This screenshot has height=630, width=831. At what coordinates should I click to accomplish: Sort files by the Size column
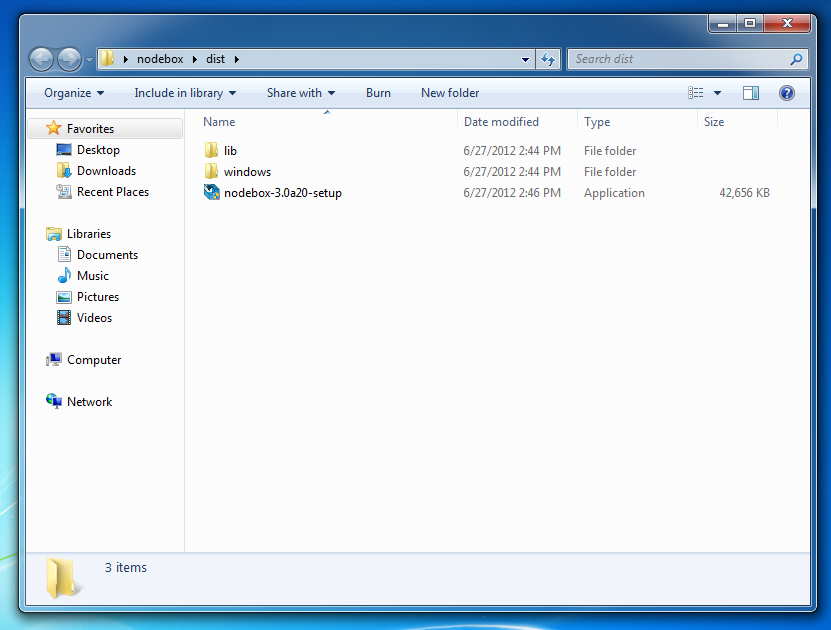click(713, 122)
